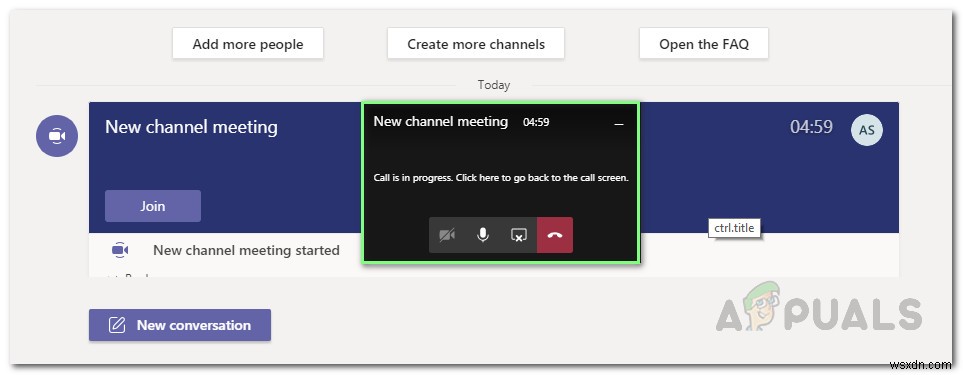The width and height of the screenshot is (963, 375).
Task: Mute the microphone in the call popup
Action: click(483, 235)
